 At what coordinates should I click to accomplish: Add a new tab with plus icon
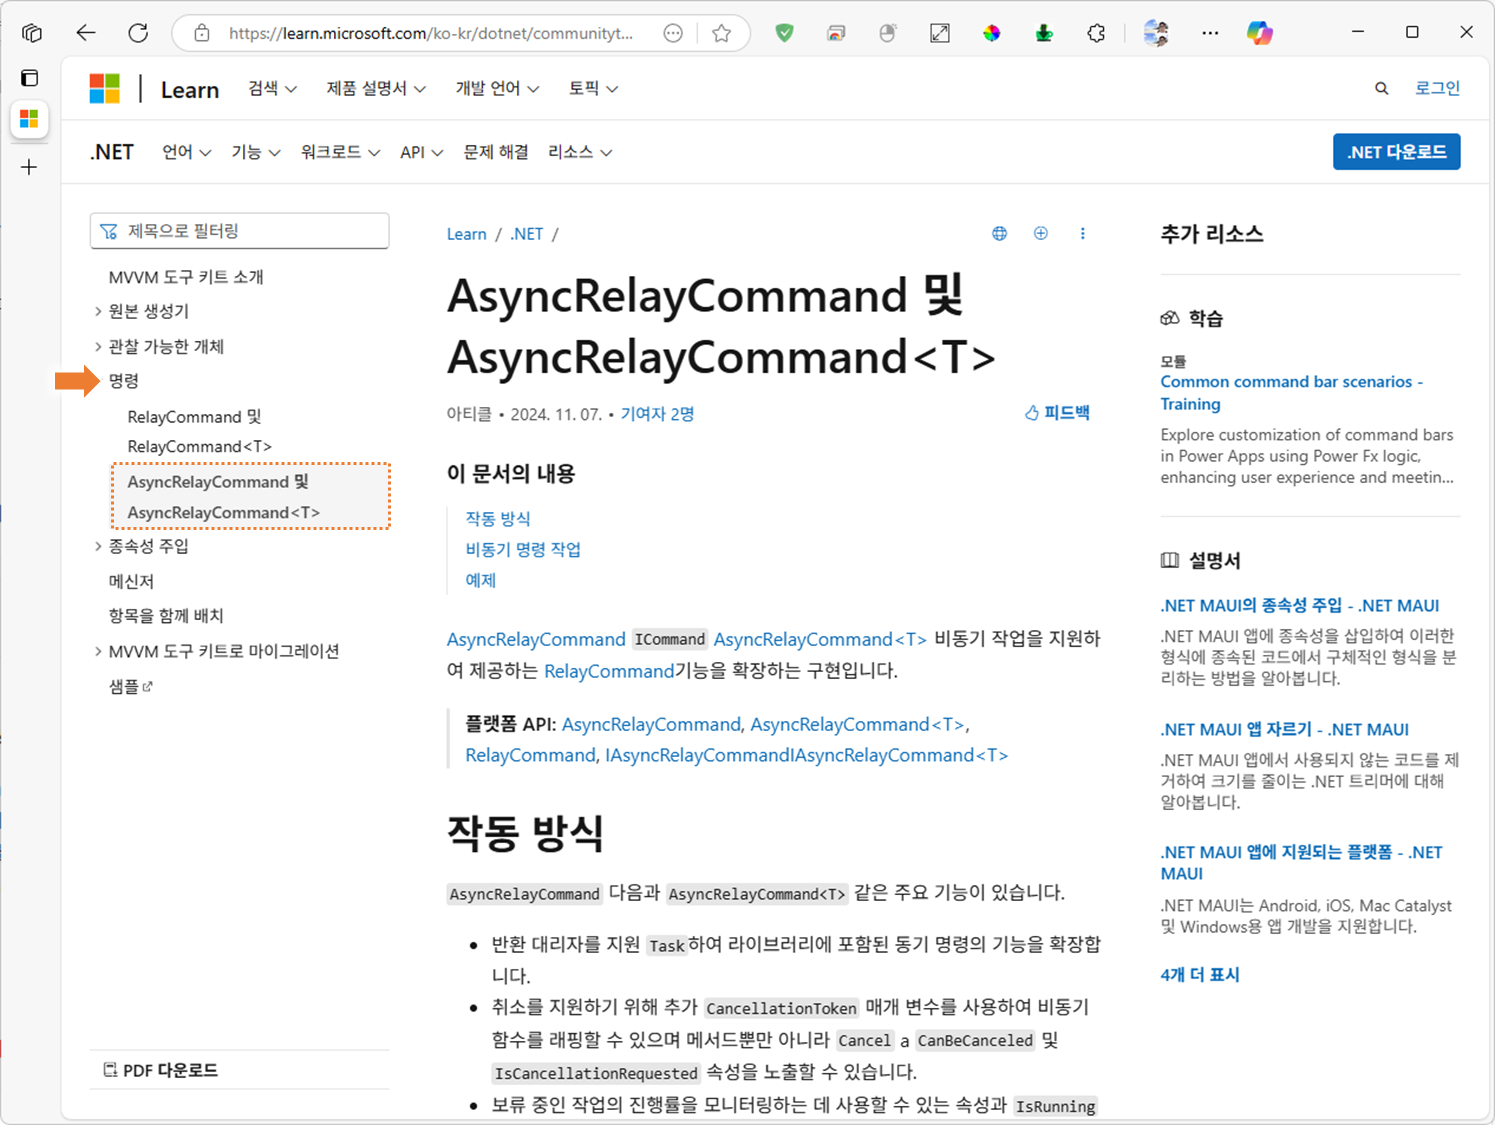tap(29, 167)
